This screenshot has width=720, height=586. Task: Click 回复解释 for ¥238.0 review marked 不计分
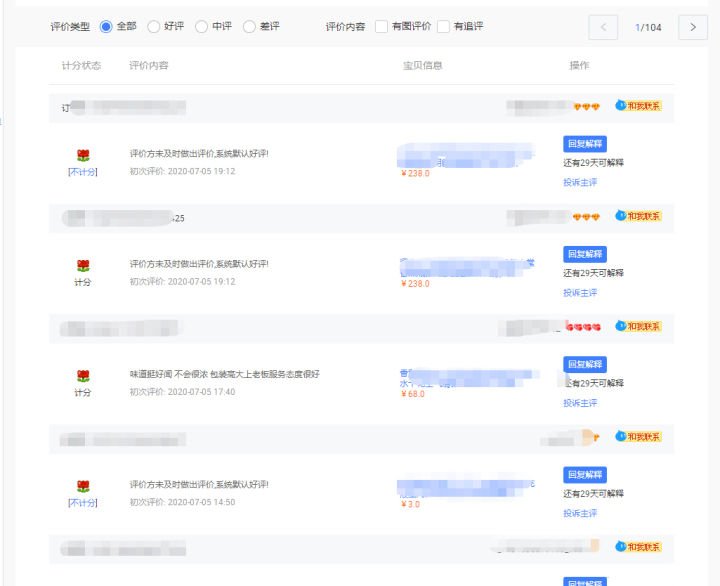pyautogui.click(x=585, y=144)
